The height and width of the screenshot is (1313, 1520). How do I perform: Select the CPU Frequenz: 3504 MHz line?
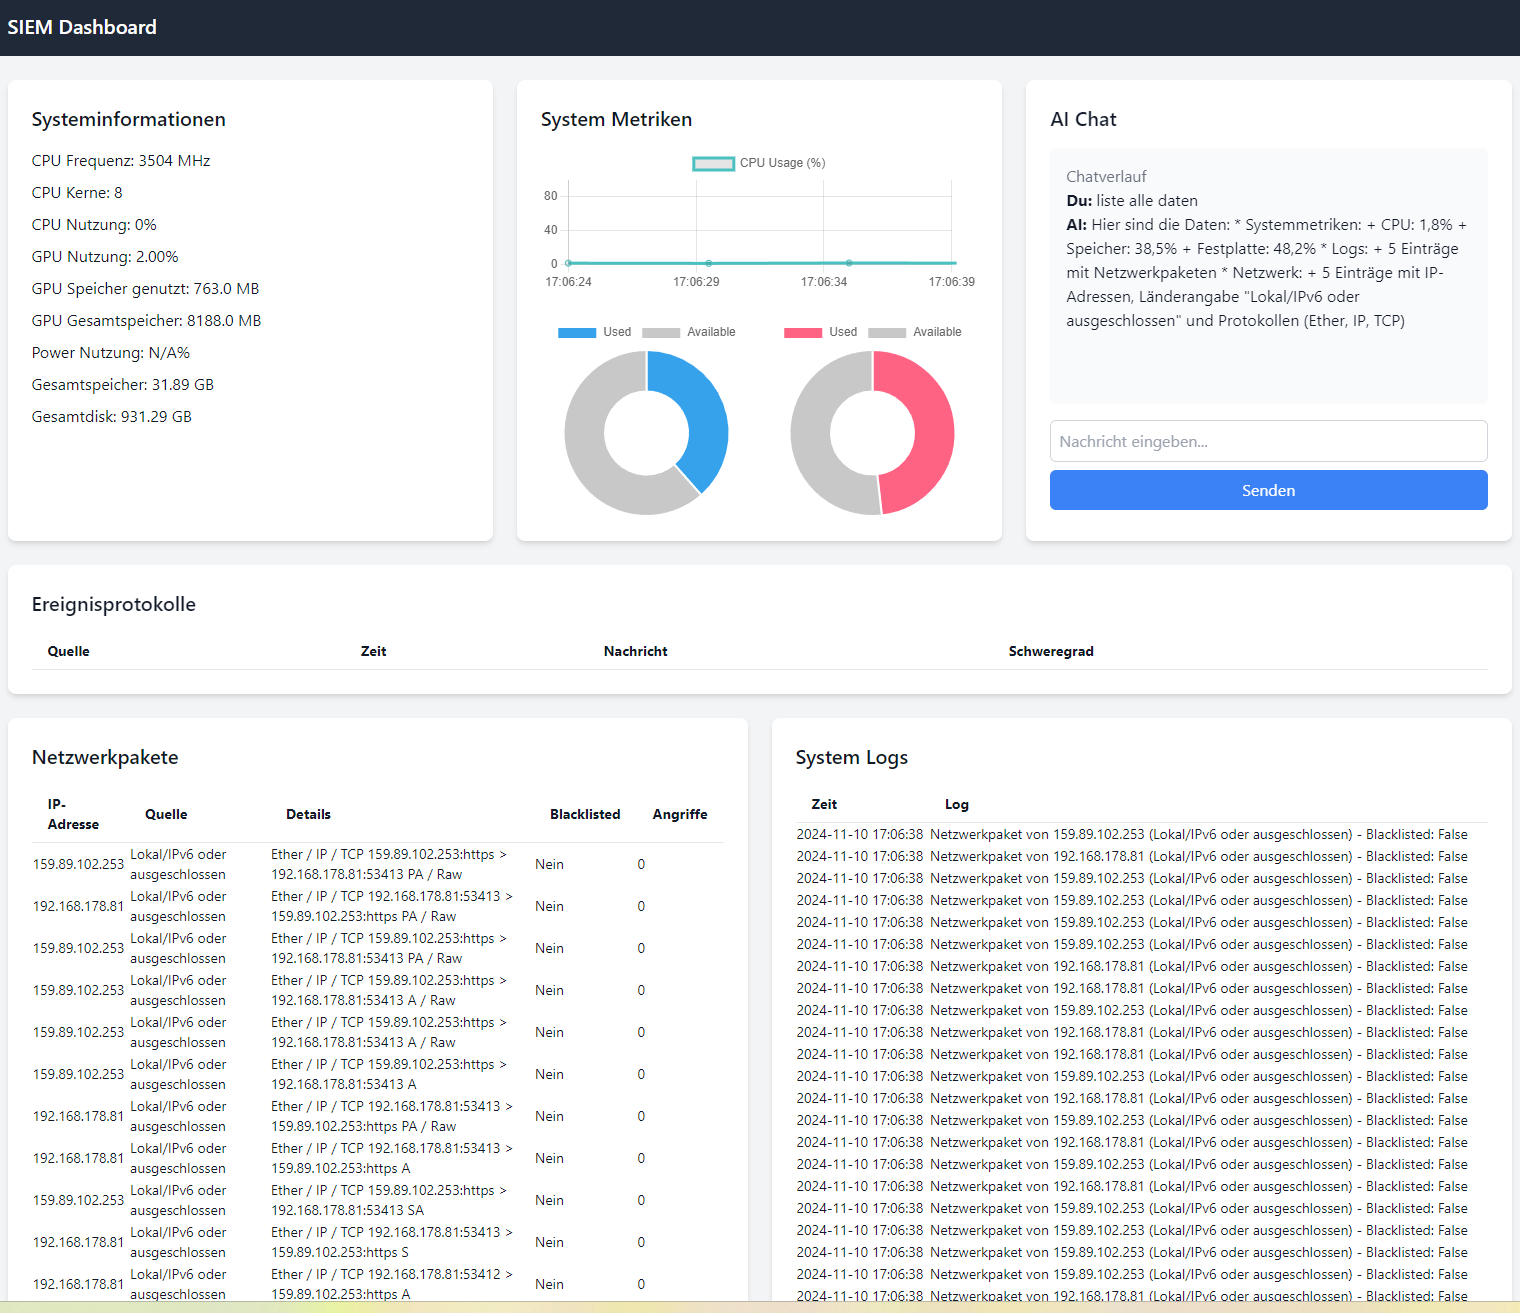[121, 160]
